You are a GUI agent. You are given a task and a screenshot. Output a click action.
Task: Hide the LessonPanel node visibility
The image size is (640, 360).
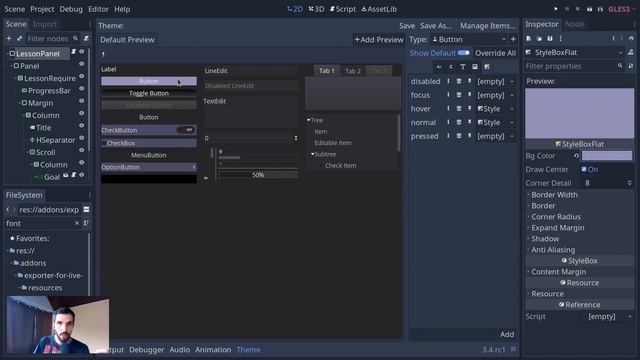tap(82, 51)
